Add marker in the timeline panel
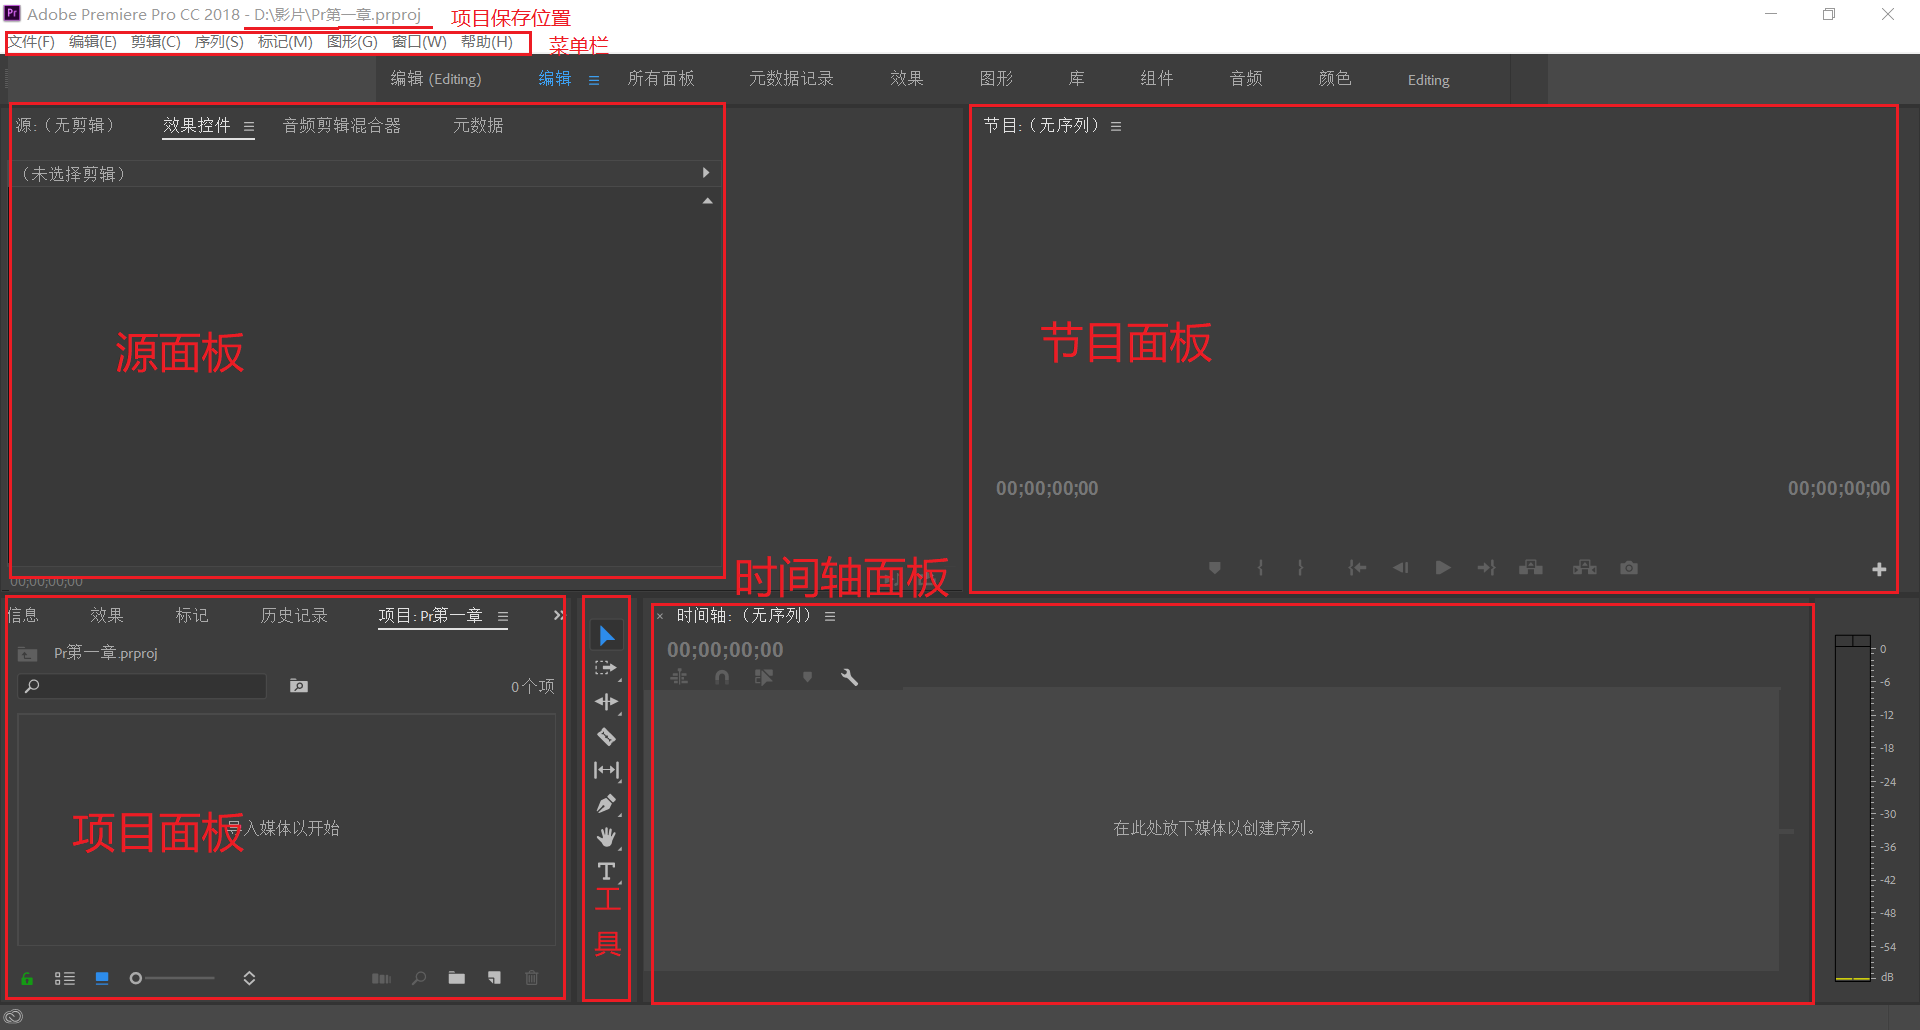Screen dimensions: 1920x1030 808,677
